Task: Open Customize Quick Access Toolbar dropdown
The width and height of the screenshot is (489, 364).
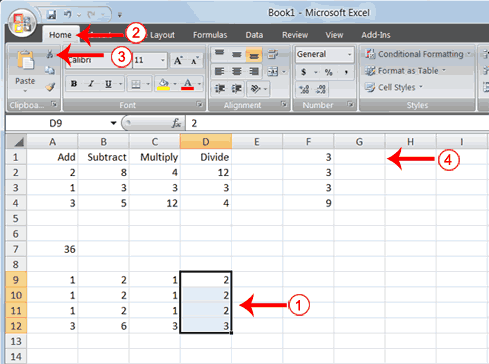Action: (120, 15)
